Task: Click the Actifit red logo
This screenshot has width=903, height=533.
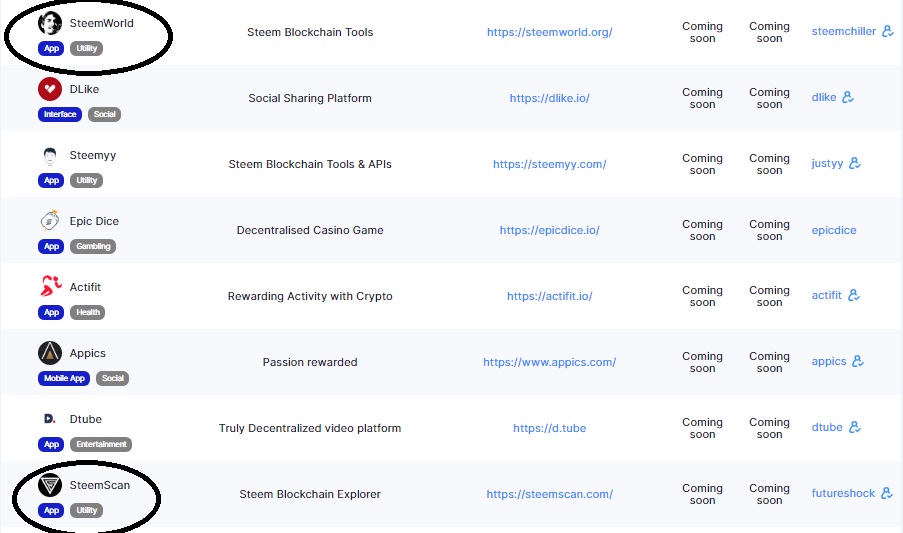Action: point(49,287)
